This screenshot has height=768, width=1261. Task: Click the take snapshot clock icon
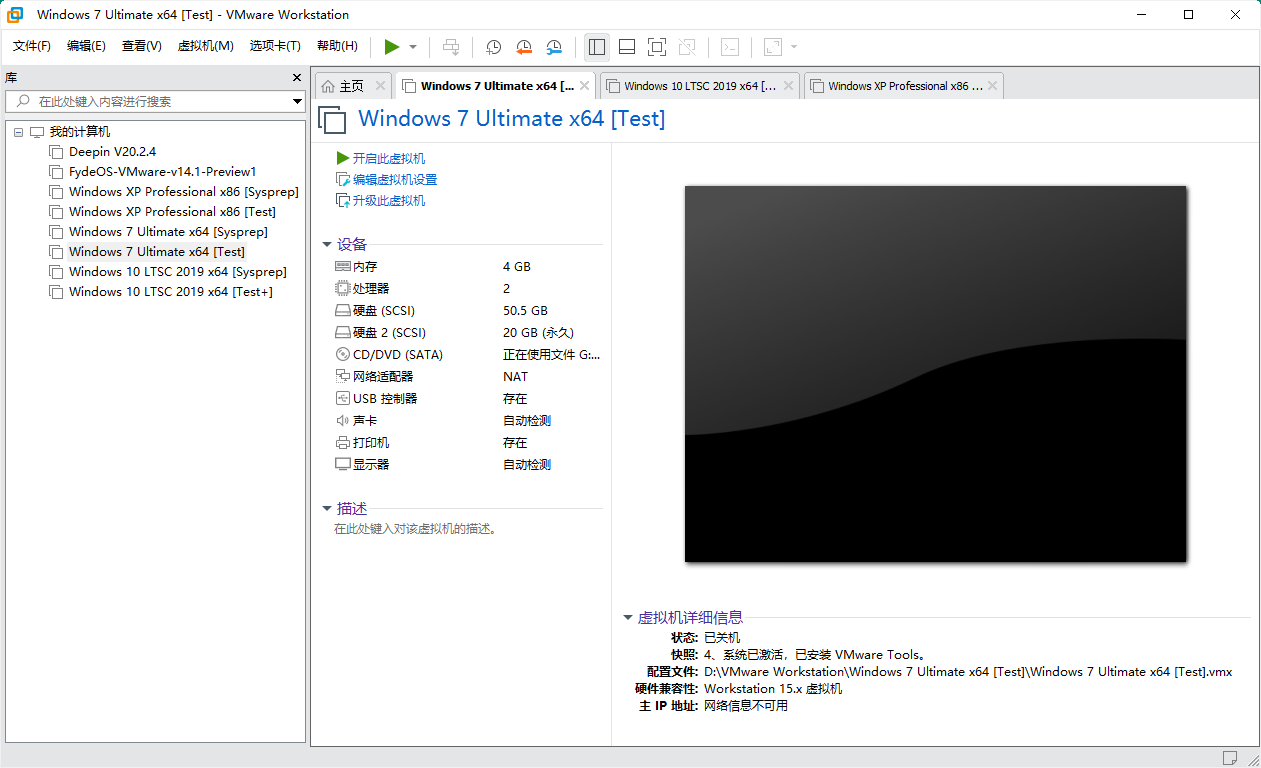(x=493, y=47)
